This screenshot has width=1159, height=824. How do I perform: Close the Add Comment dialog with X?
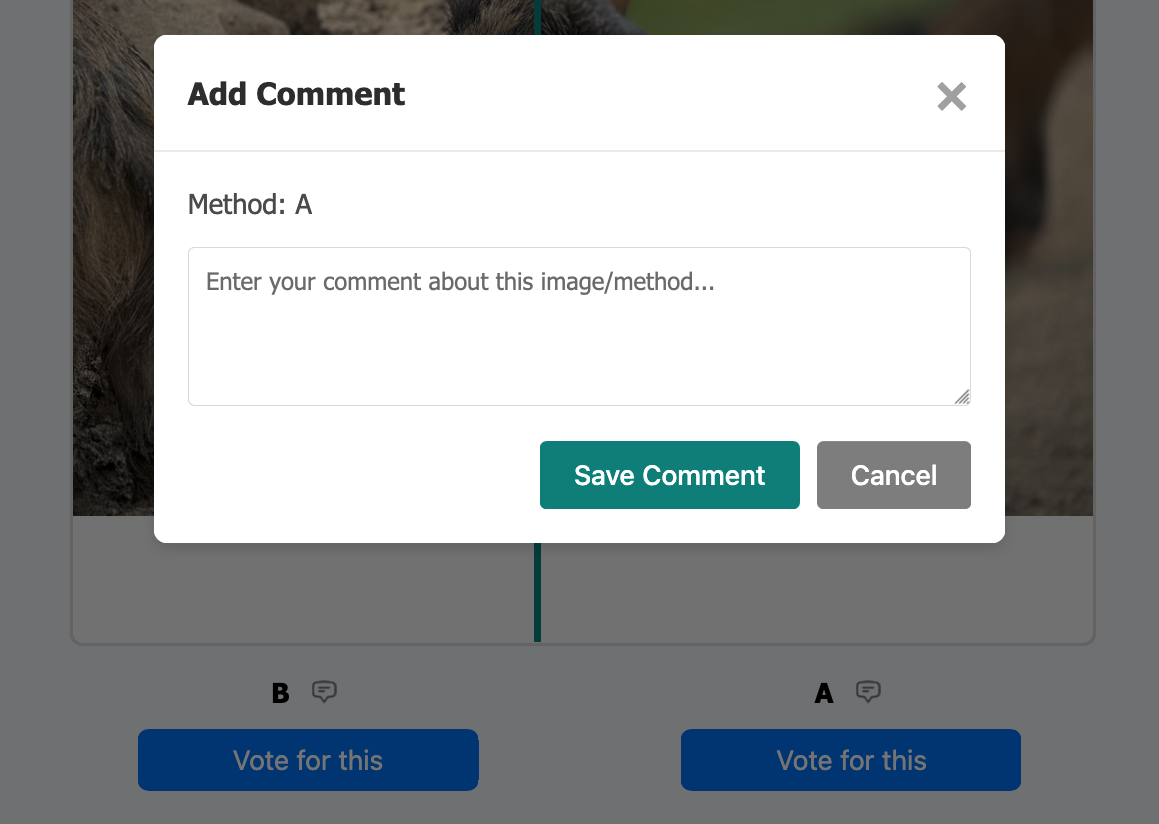(951, 96)
